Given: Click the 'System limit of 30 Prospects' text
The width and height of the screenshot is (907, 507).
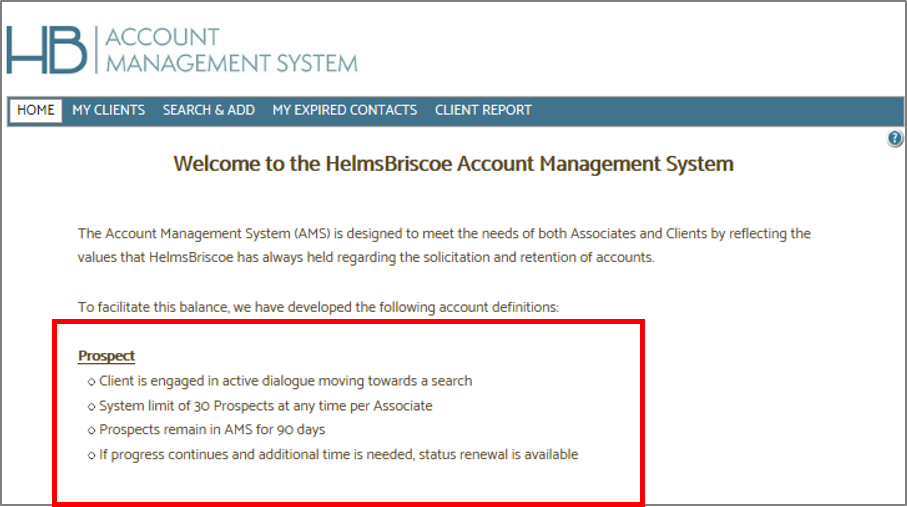Looking at the screenshot, I should point(265,406).
